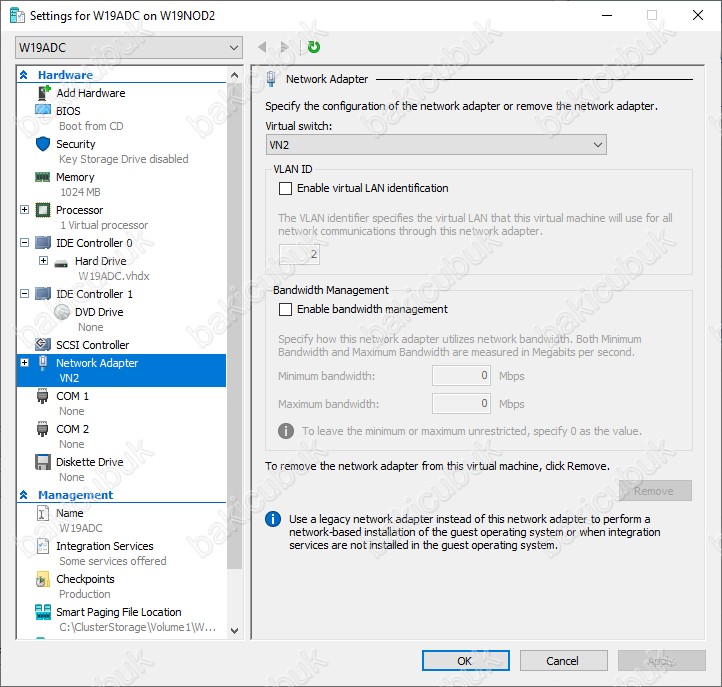The height and width of the screenshot is (687, 722).
Task: Click the 'C:\ClusterStorage\Volume1\W…' path
Action: tap(137, 627)
